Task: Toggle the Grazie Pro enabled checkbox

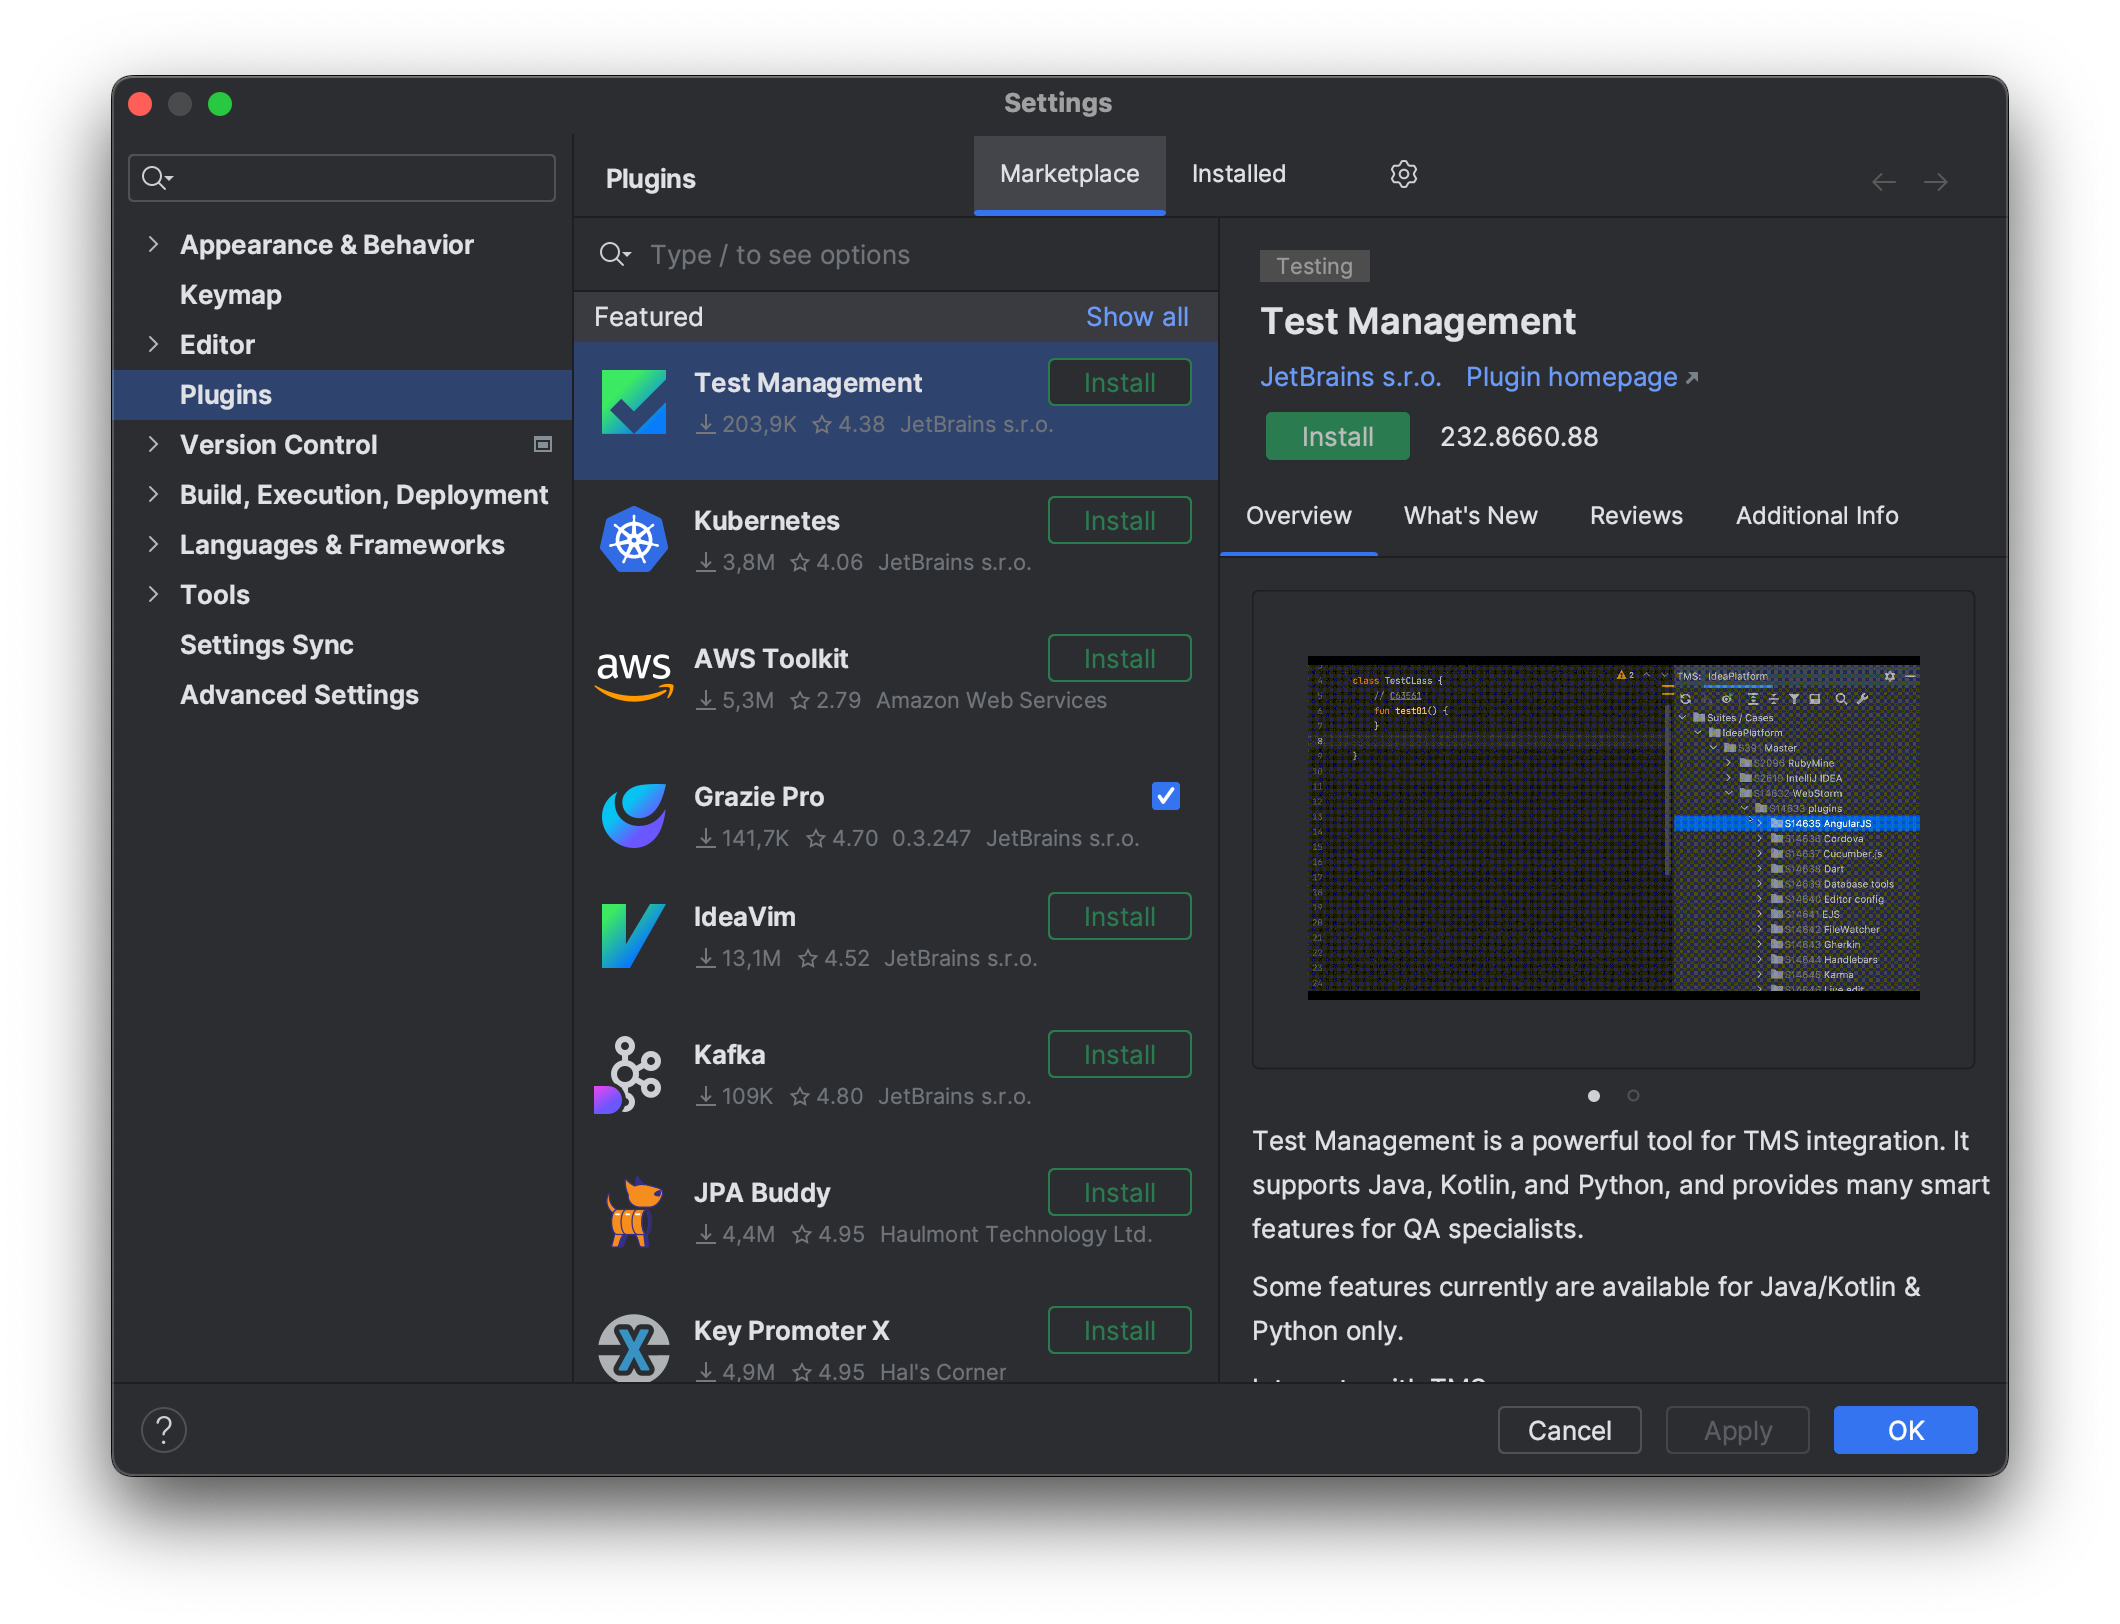Action: [x=1166, y=796]
